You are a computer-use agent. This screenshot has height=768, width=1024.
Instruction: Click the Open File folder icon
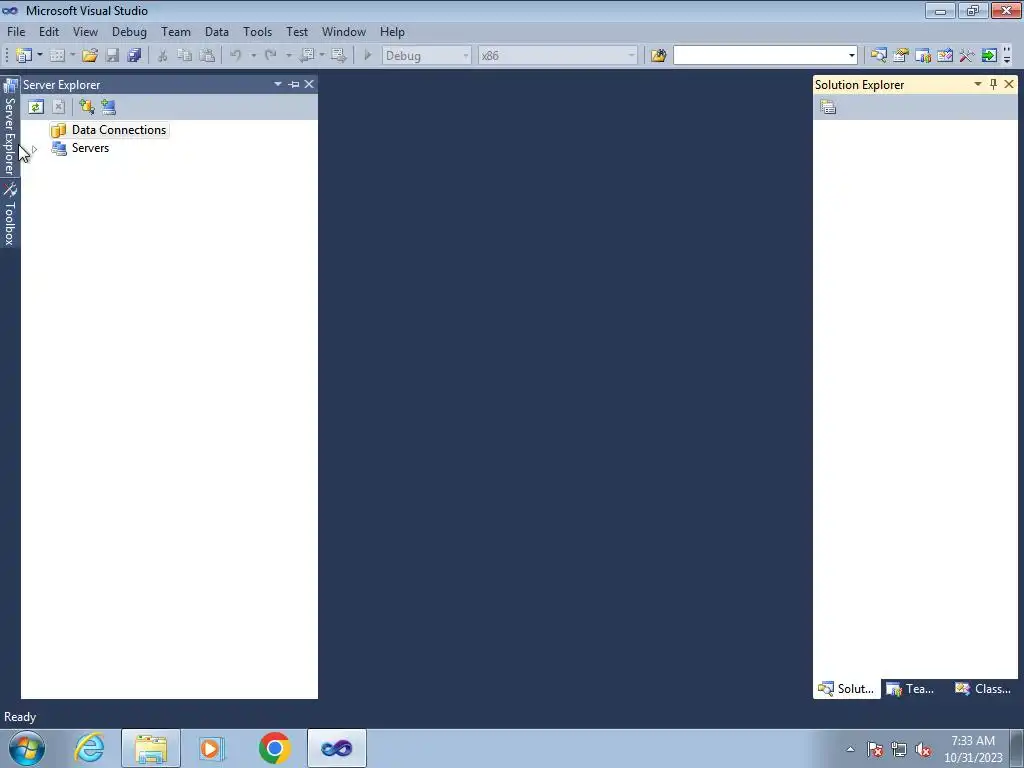click(89, 56)
